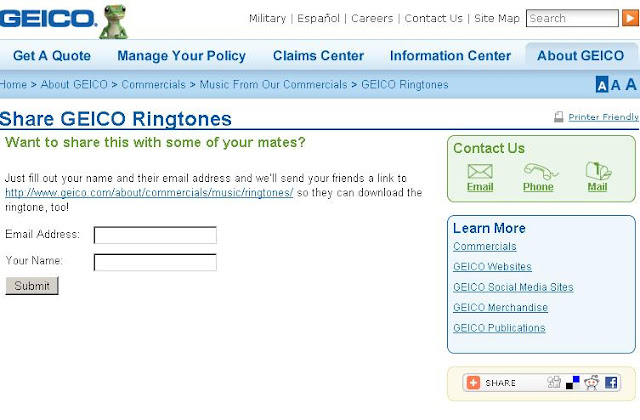Click the Email envelope icon

click(480, 171)
